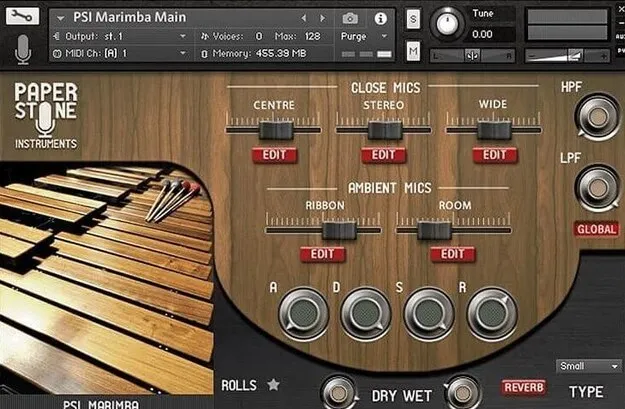Click the star icon beside ROLLS

(273, 385)
